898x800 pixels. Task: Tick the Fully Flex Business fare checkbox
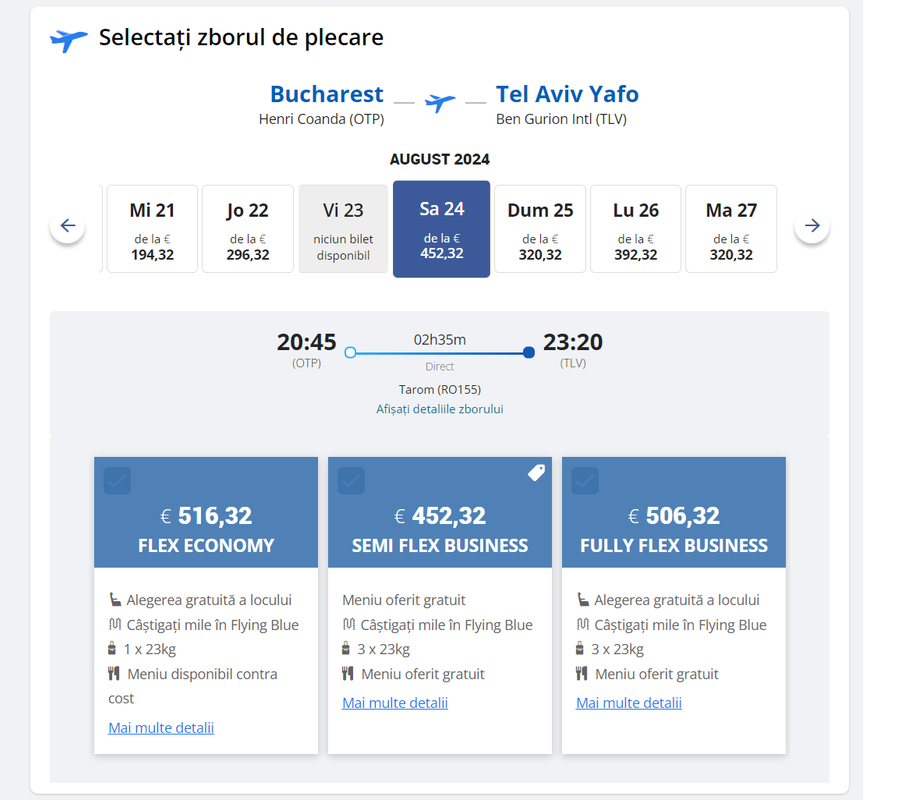click(585, 481)
